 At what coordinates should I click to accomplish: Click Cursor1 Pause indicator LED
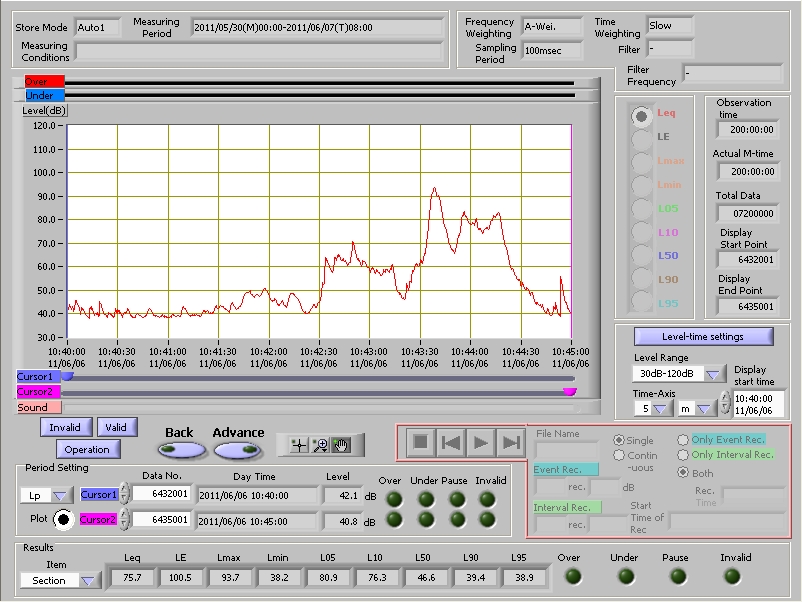coord(457,499)
